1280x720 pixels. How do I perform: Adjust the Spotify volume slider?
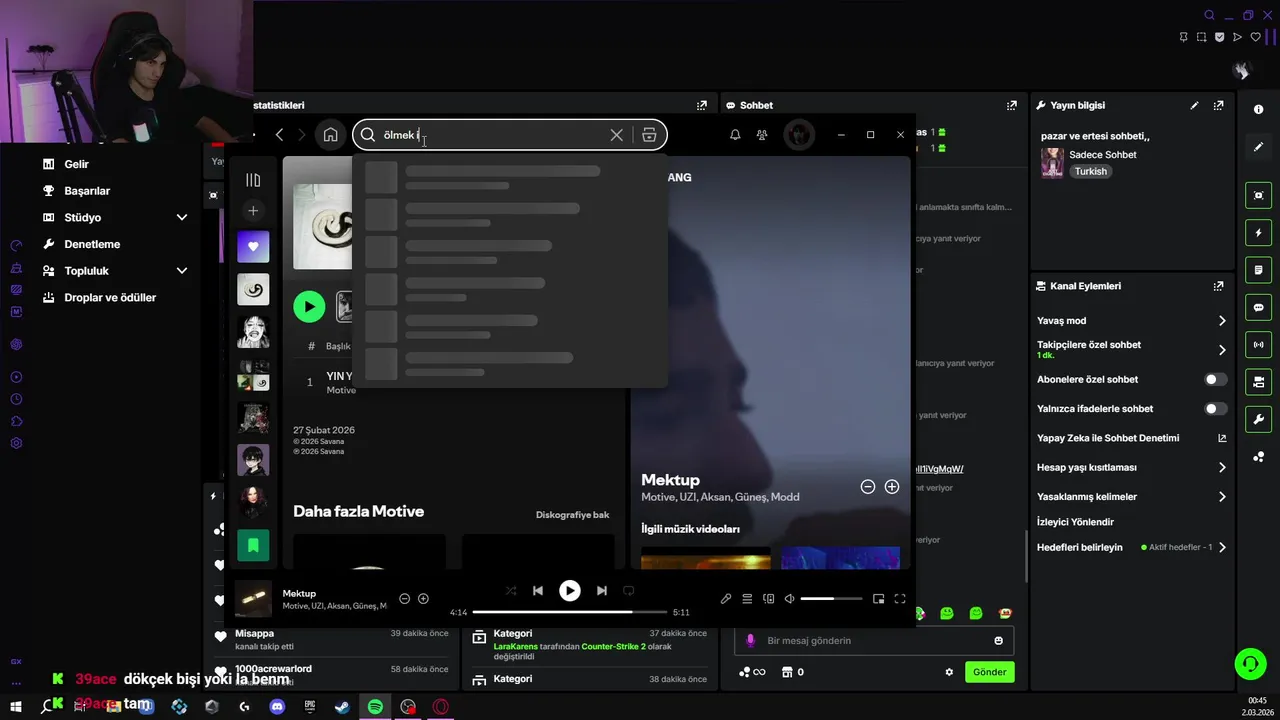(831, 599)
